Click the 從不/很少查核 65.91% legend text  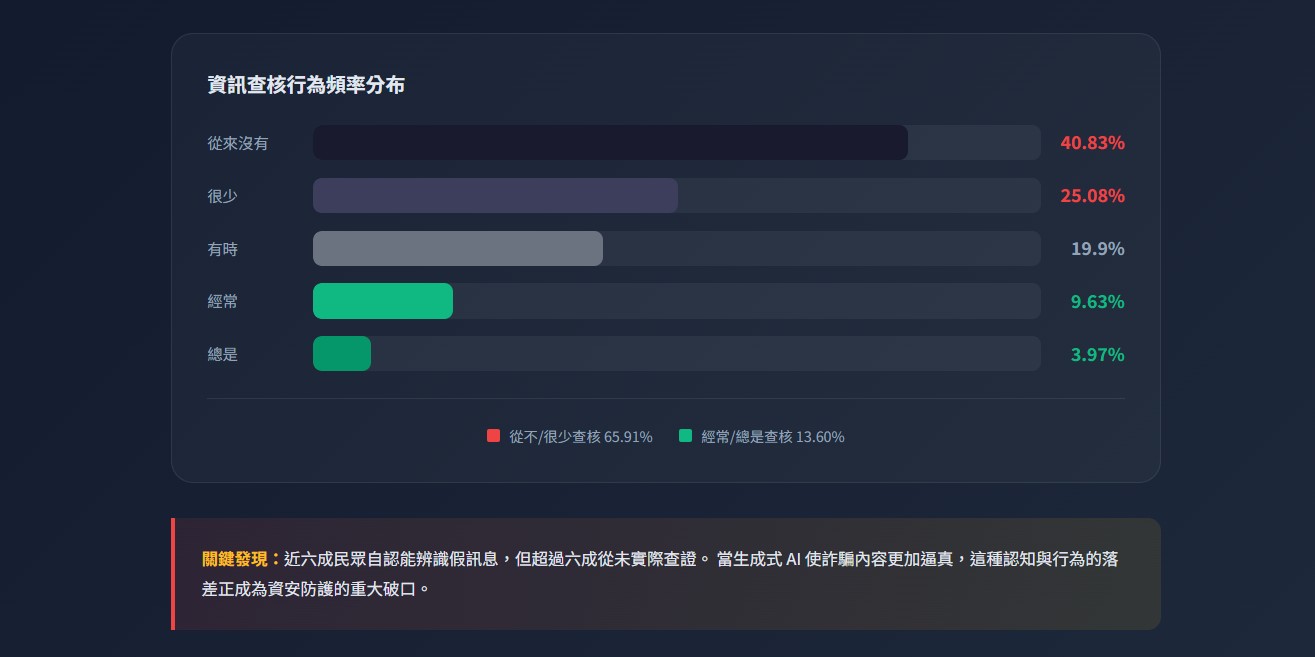click(580, 437)
